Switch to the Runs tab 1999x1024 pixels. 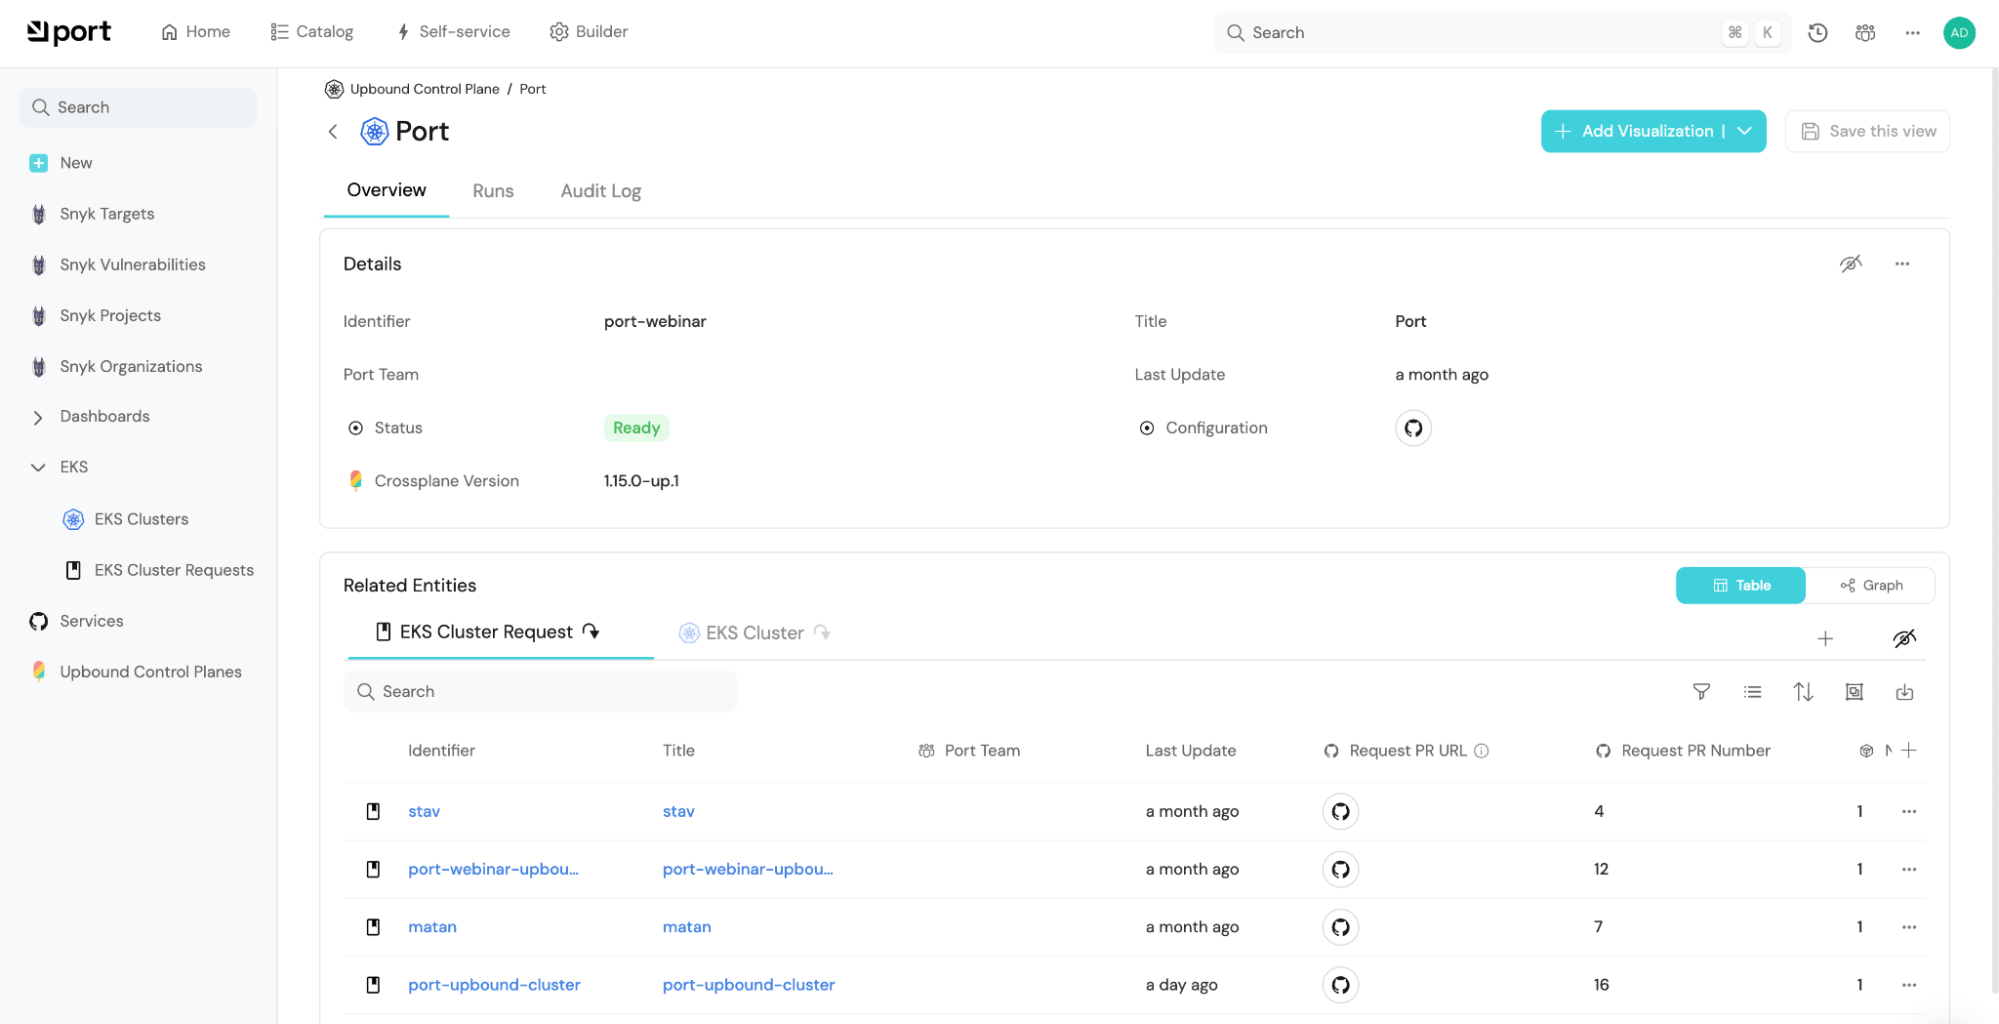[x=493, y=191]
